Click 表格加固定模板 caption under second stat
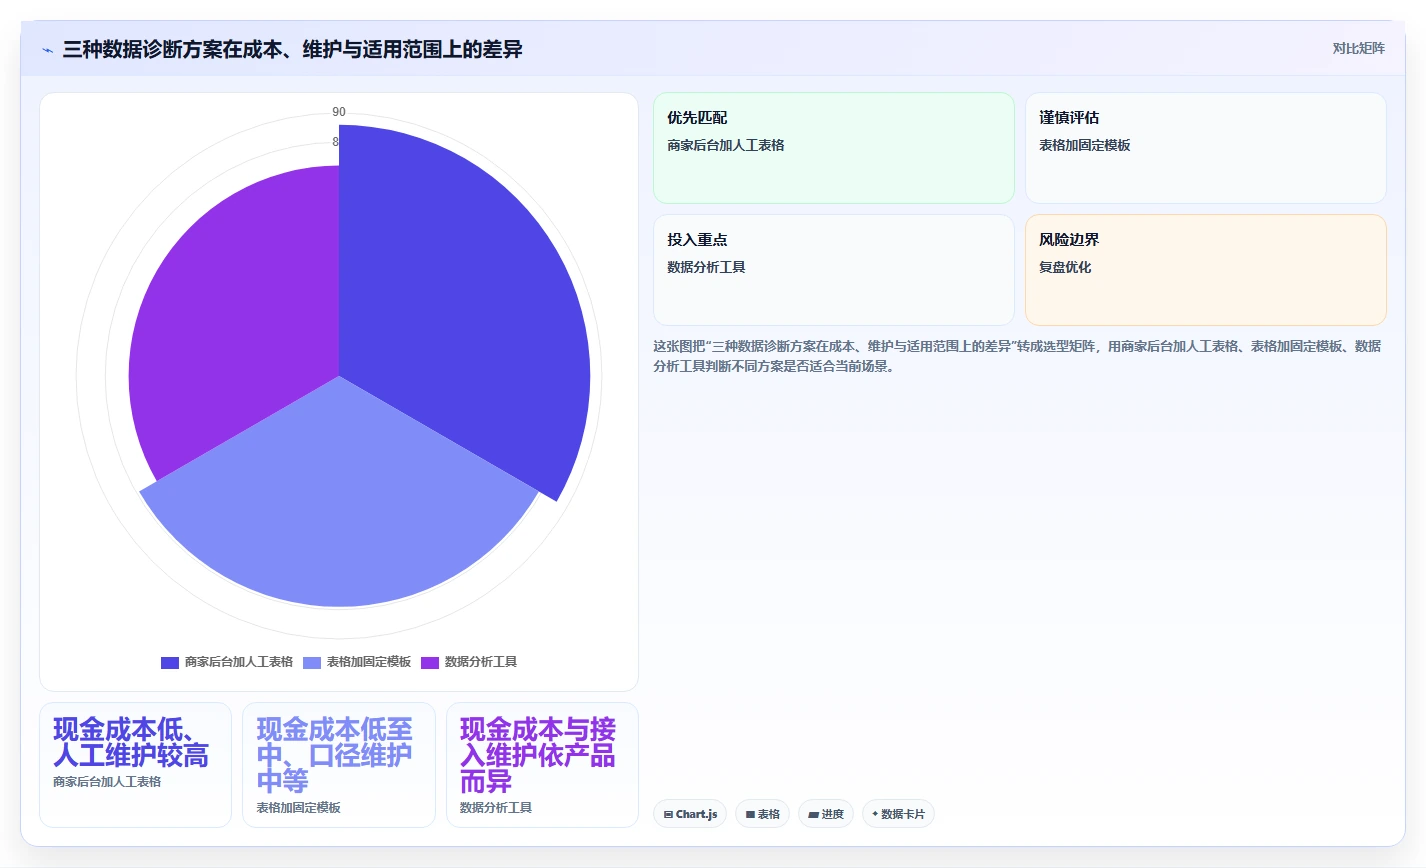This screenshot has height=868, width=1426. coord(298,808)
